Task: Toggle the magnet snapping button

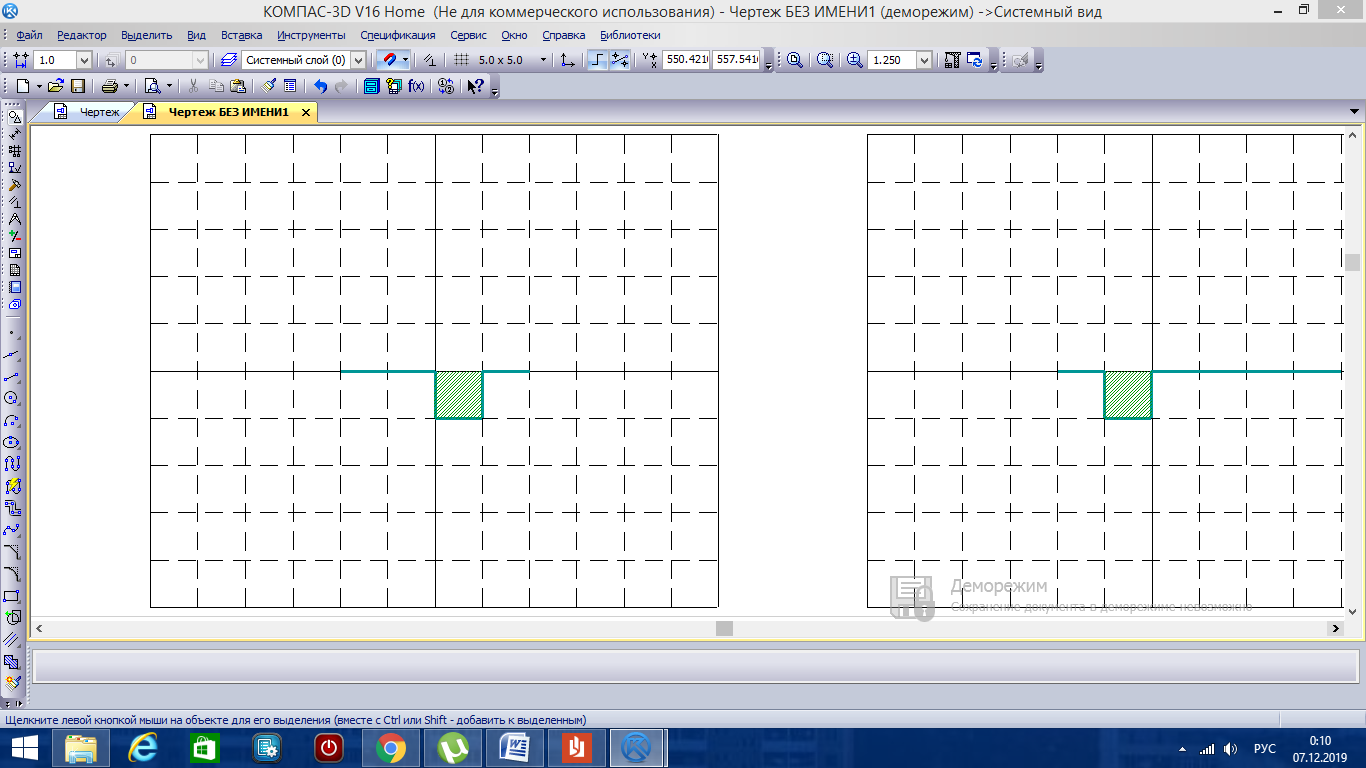Action: click(x=391, y=60)
